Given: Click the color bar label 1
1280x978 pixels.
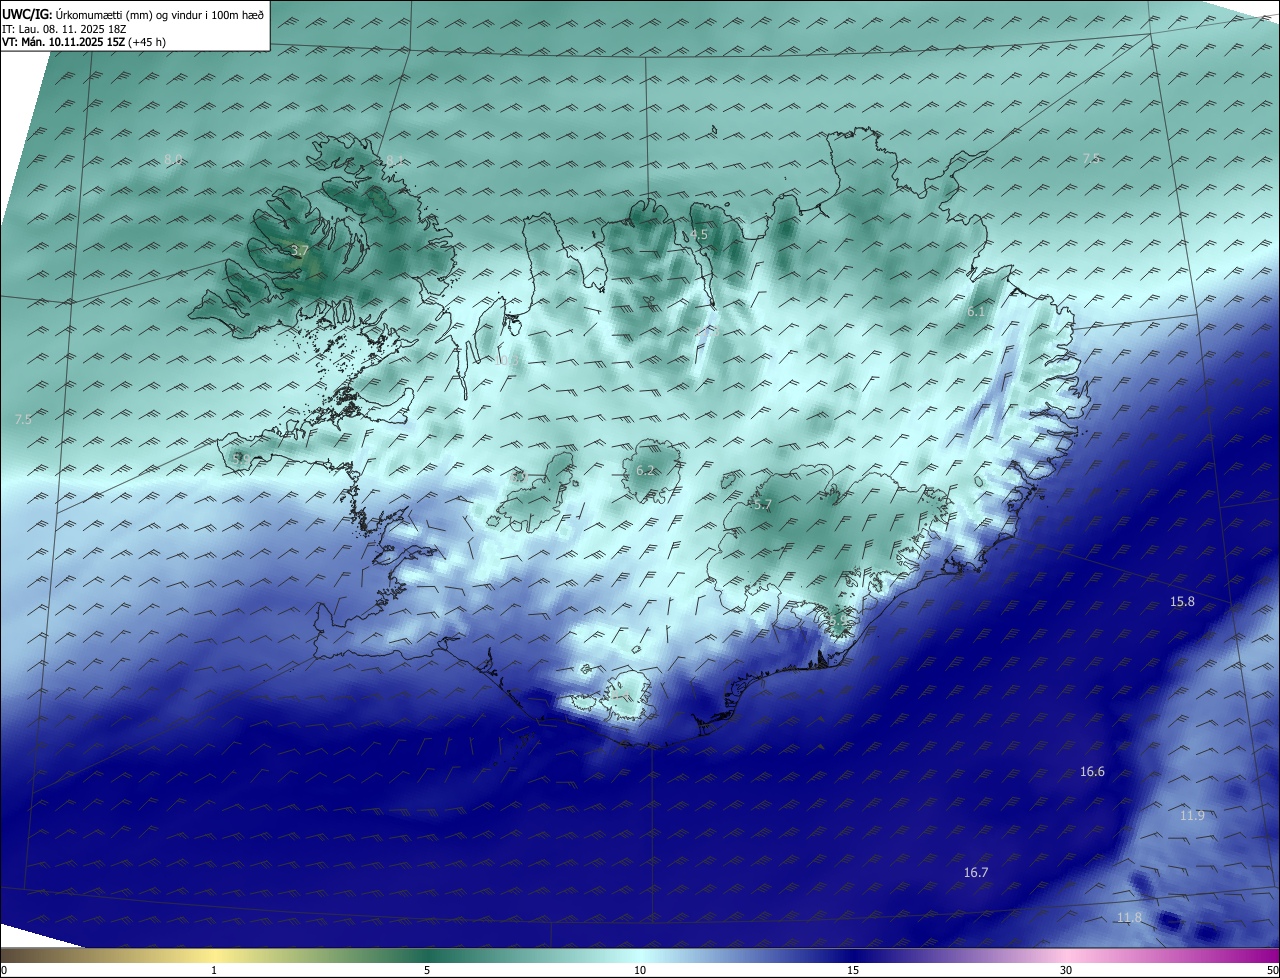Looking at the screenshot, I should click(x=214, y=970).
